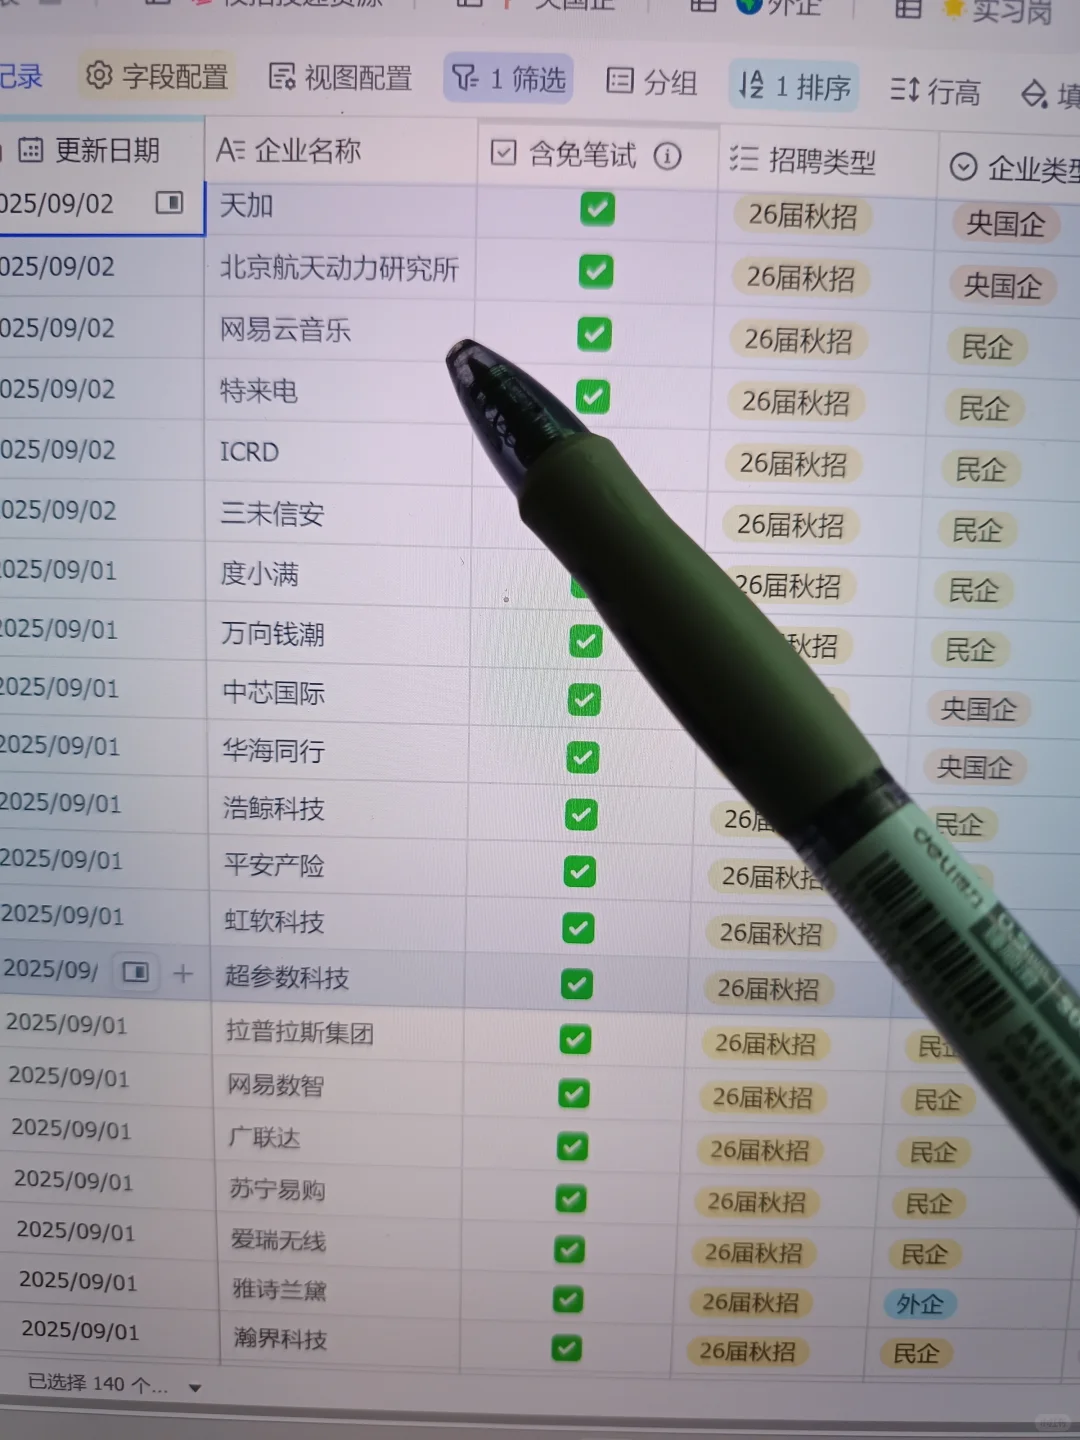Image resolution: width=1080 pixels, height=1440 pixels.
Task: Select the 招聘类型 column header
Action: (x=828, y=160)
